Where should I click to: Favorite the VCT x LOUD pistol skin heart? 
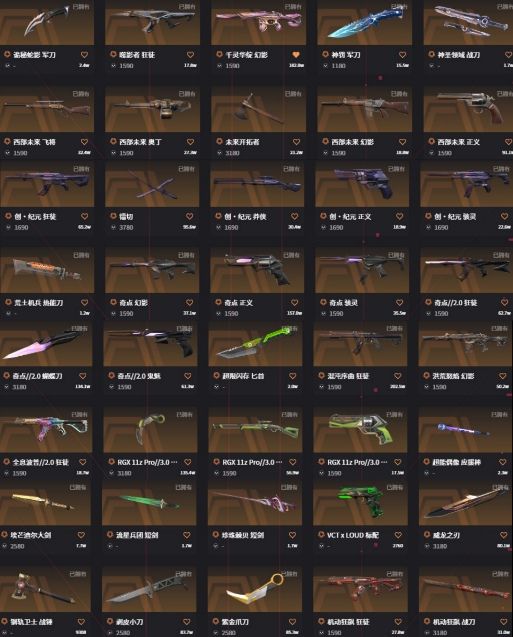[398, 535]
